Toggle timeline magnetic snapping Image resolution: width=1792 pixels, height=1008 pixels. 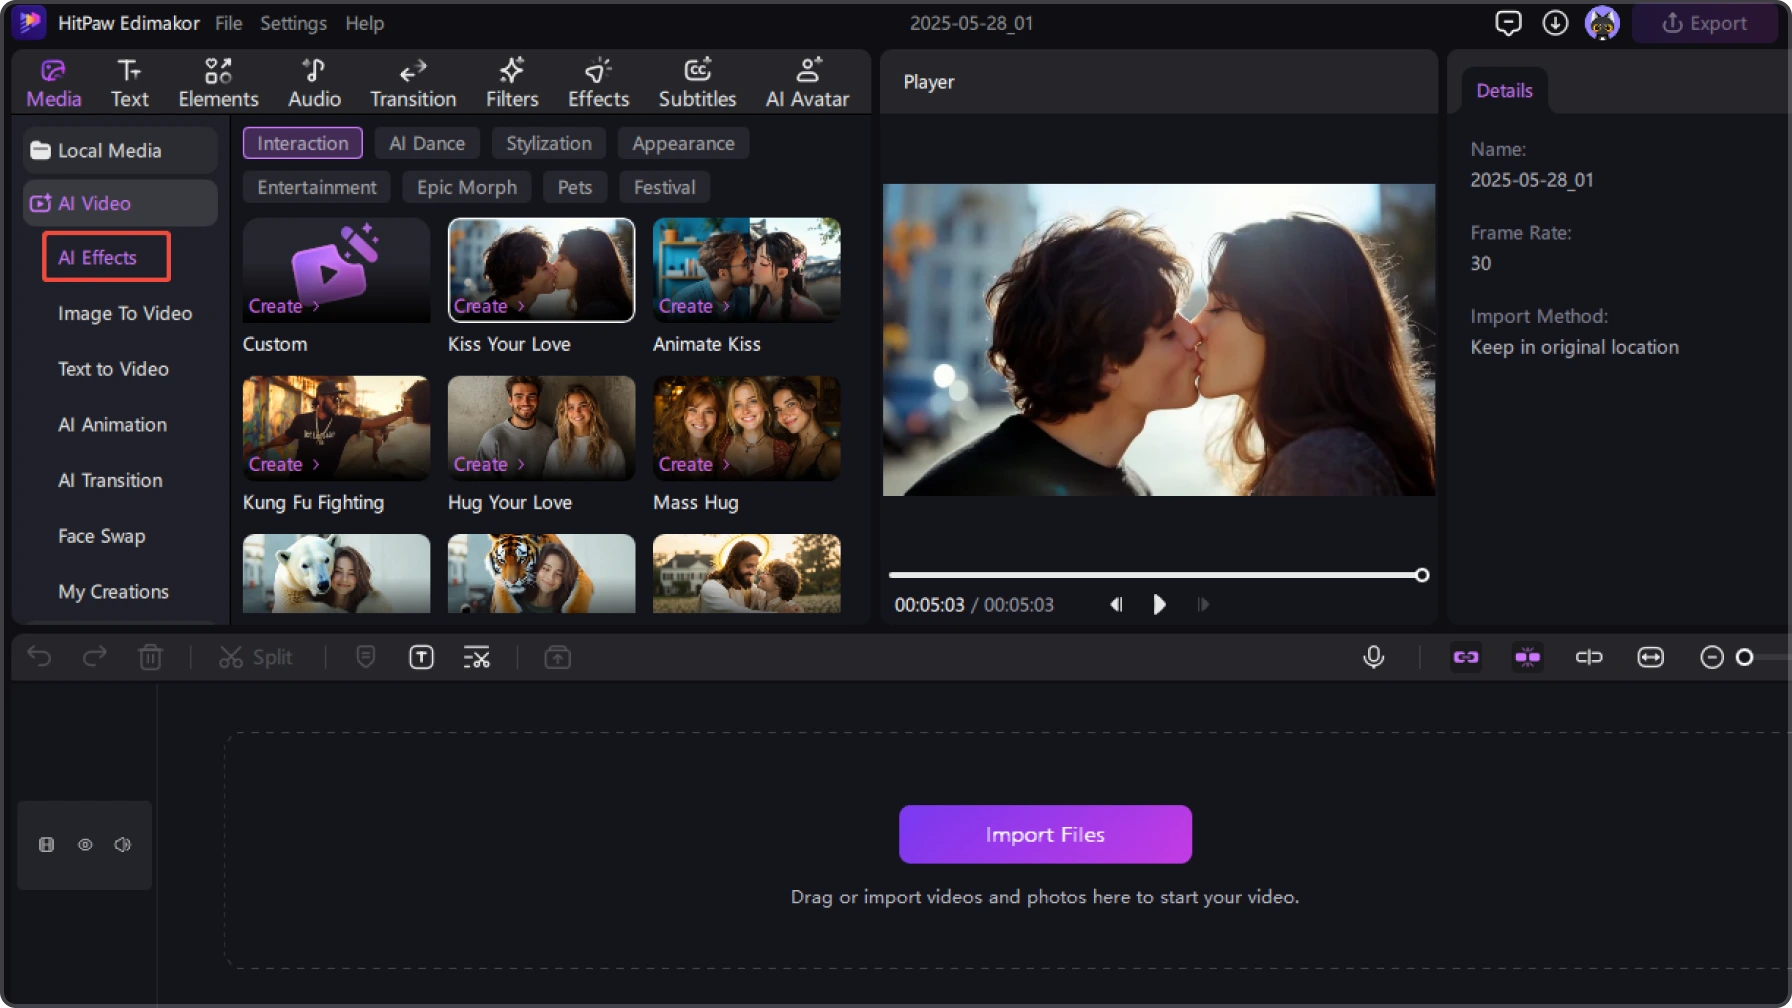pyautogui.click(x=1528, y=657)
